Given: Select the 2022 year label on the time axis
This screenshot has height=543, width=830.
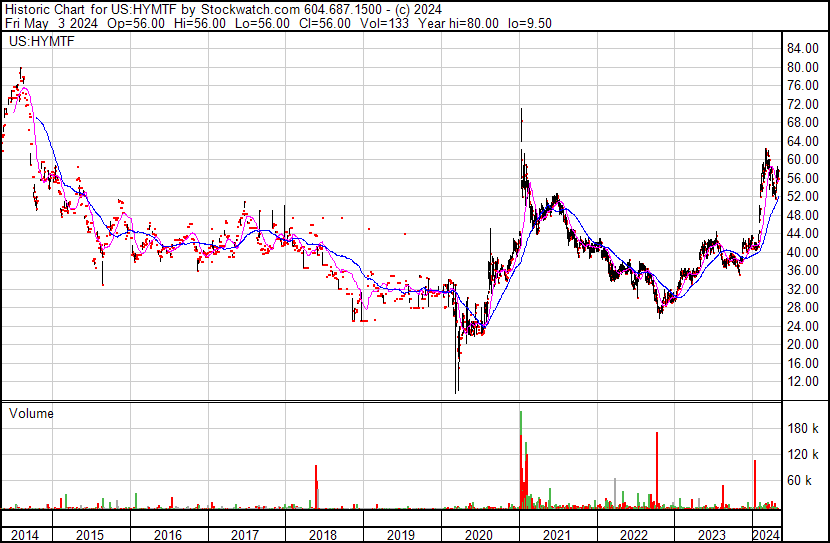Looking at the screenshot, I should coord(634,535).
